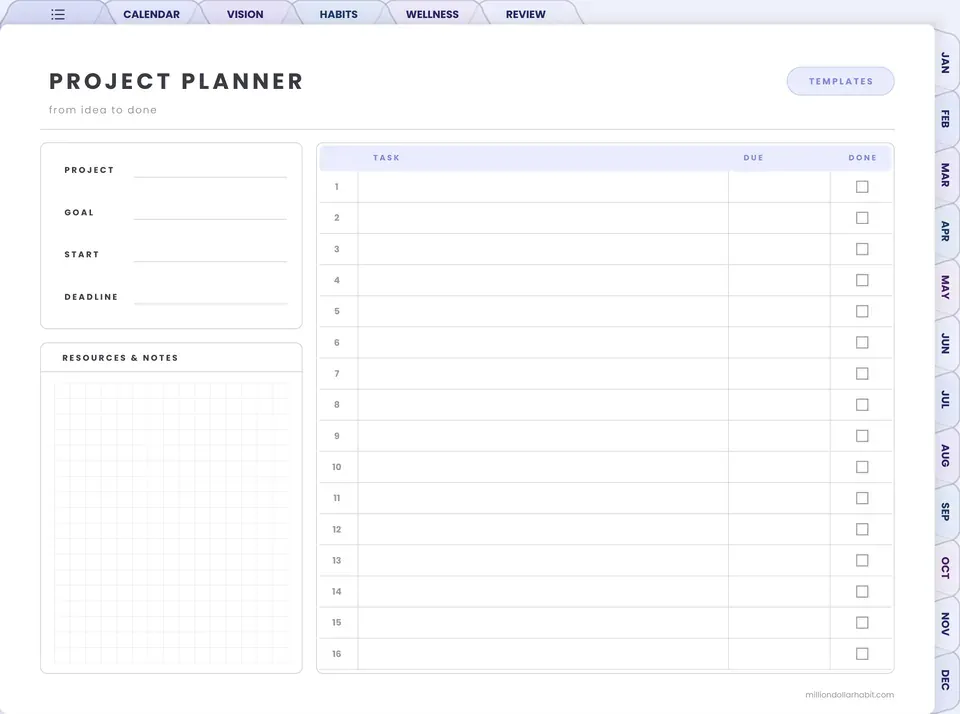Click the task cell in row 16
The width and height of the screenshot is (960, 714).
pos(543,654)
